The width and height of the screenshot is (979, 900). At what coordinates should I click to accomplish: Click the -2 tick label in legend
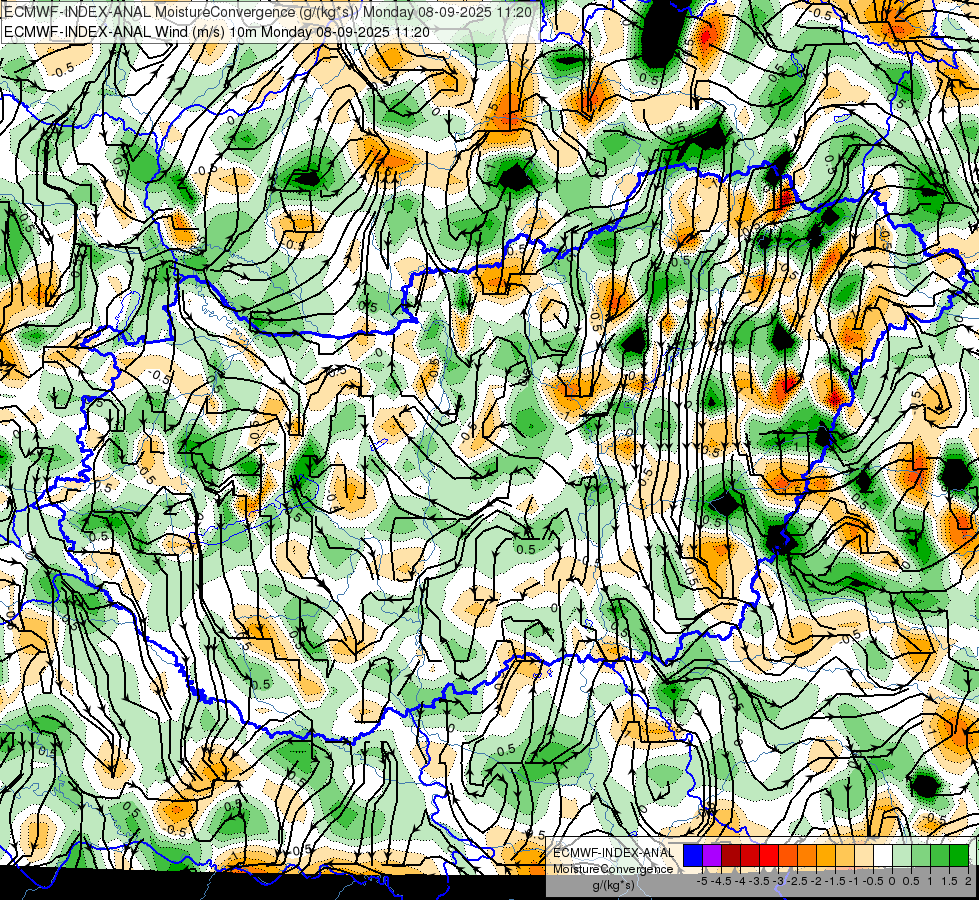click(x=816, y=881)
